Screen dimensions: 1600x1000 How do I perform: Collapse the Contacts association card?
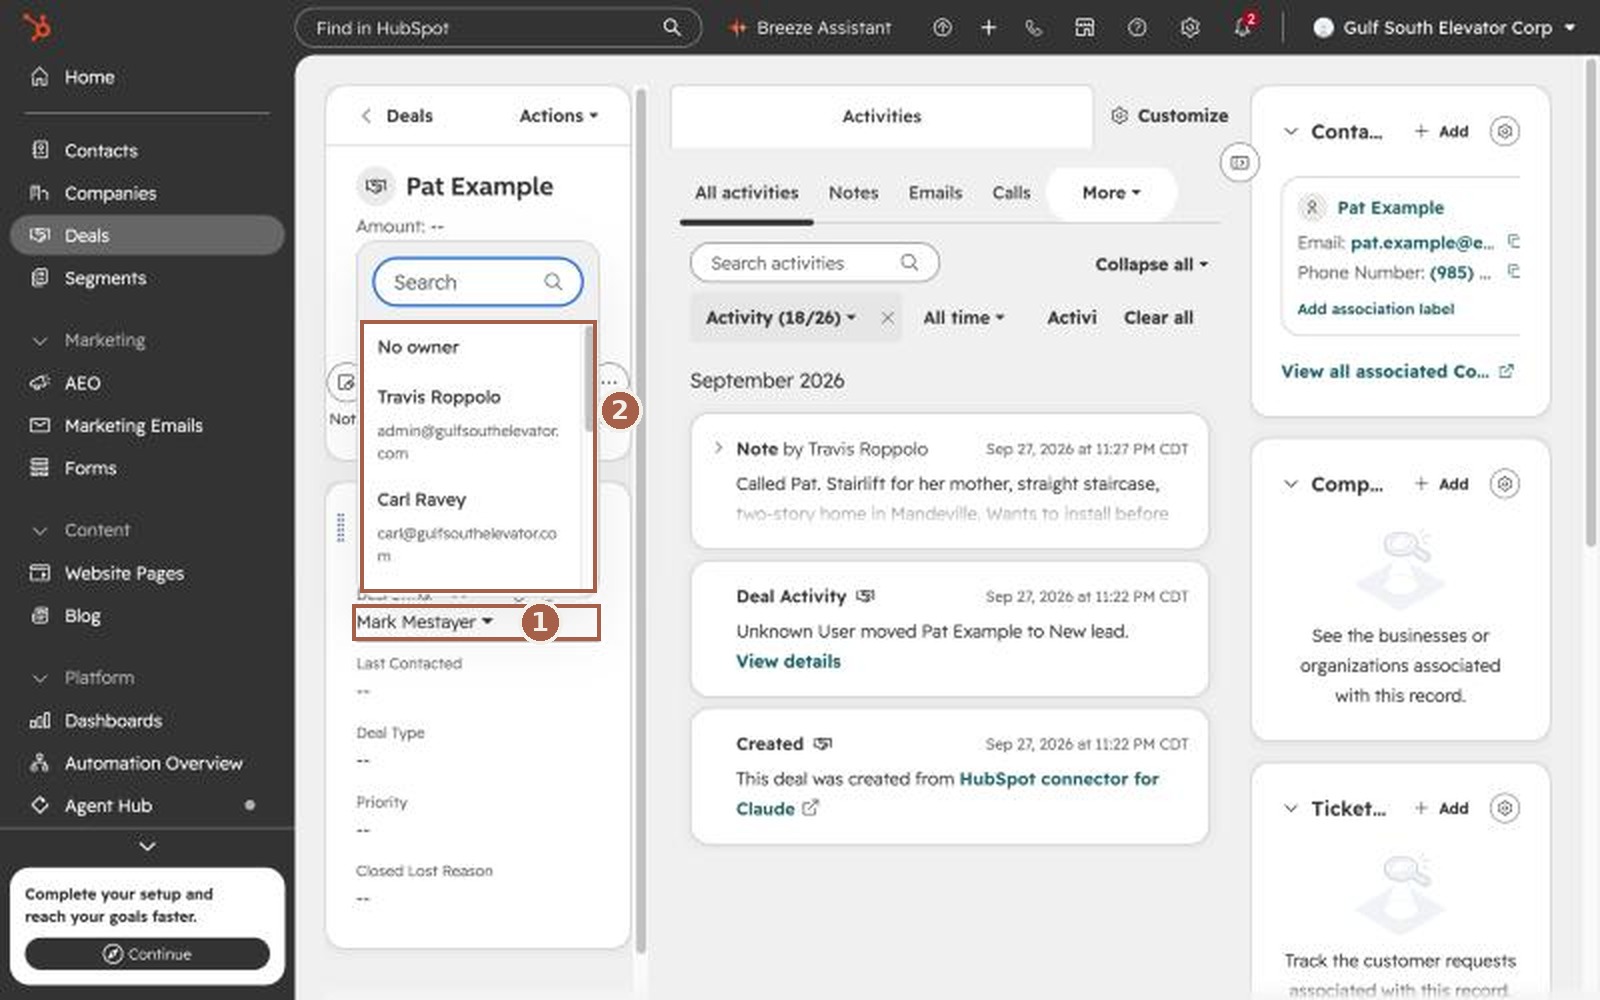pyautogui.click(x=1291, y=131)
